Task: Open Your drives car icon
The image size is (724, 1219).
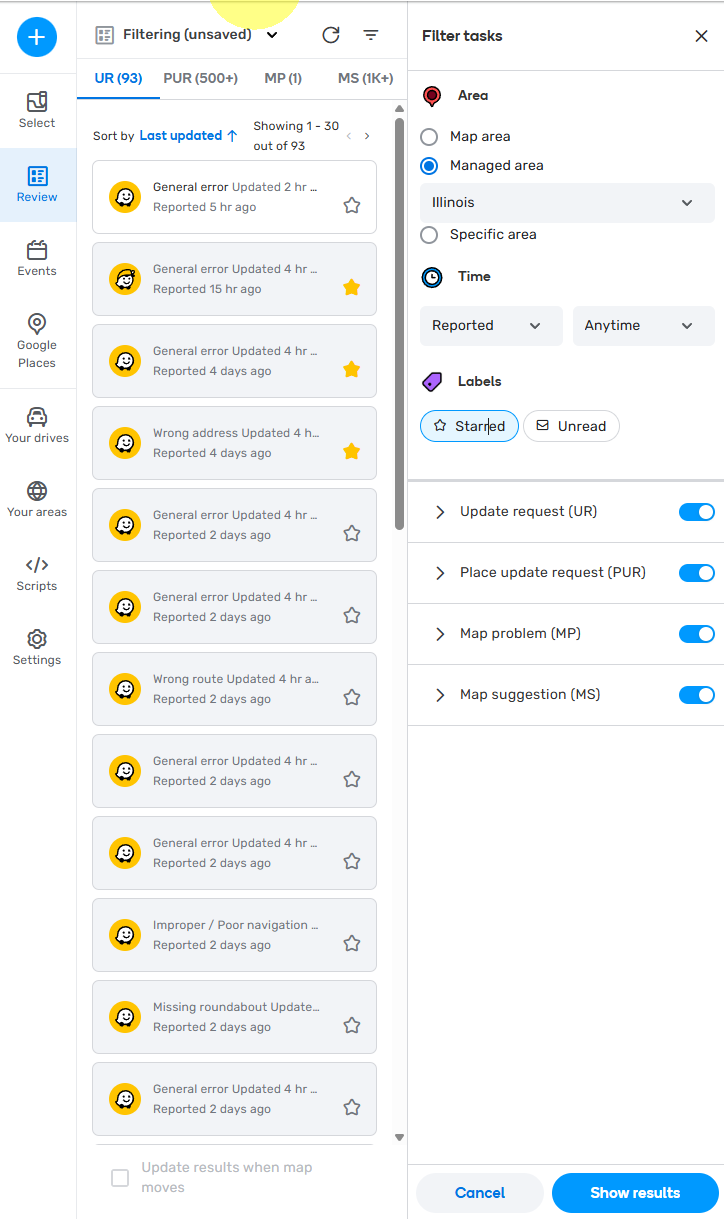Action: click(x=37, y=425)
